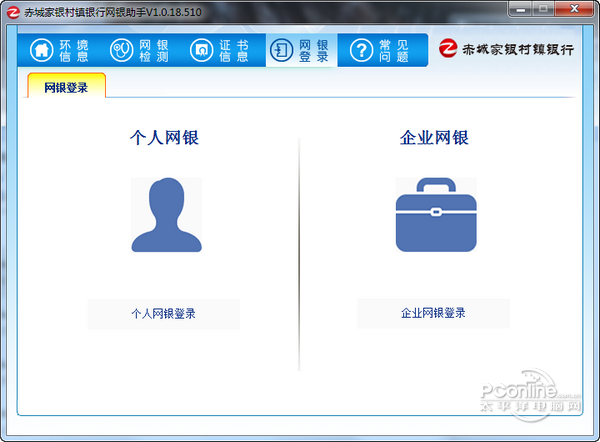Select the 证书信息 menu label
Viewport: 600px width, 442px height.
coord(234,51)
